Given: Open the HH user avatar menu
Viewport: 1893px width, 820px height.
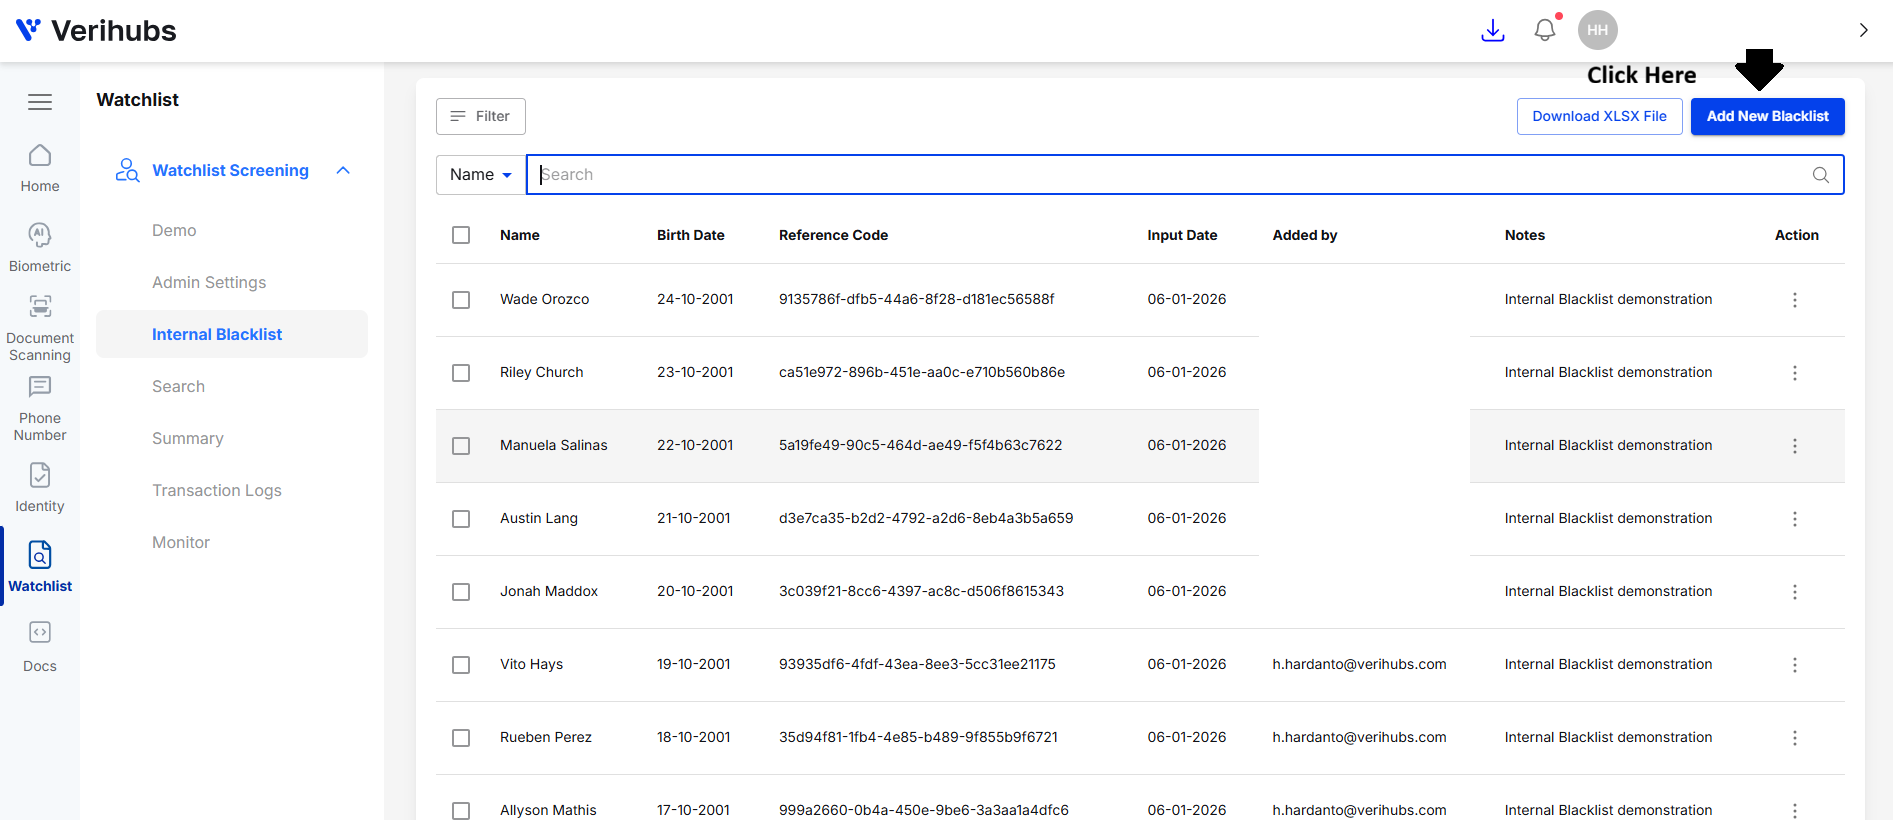Looking at the screenshot, I should point(1597,30).
